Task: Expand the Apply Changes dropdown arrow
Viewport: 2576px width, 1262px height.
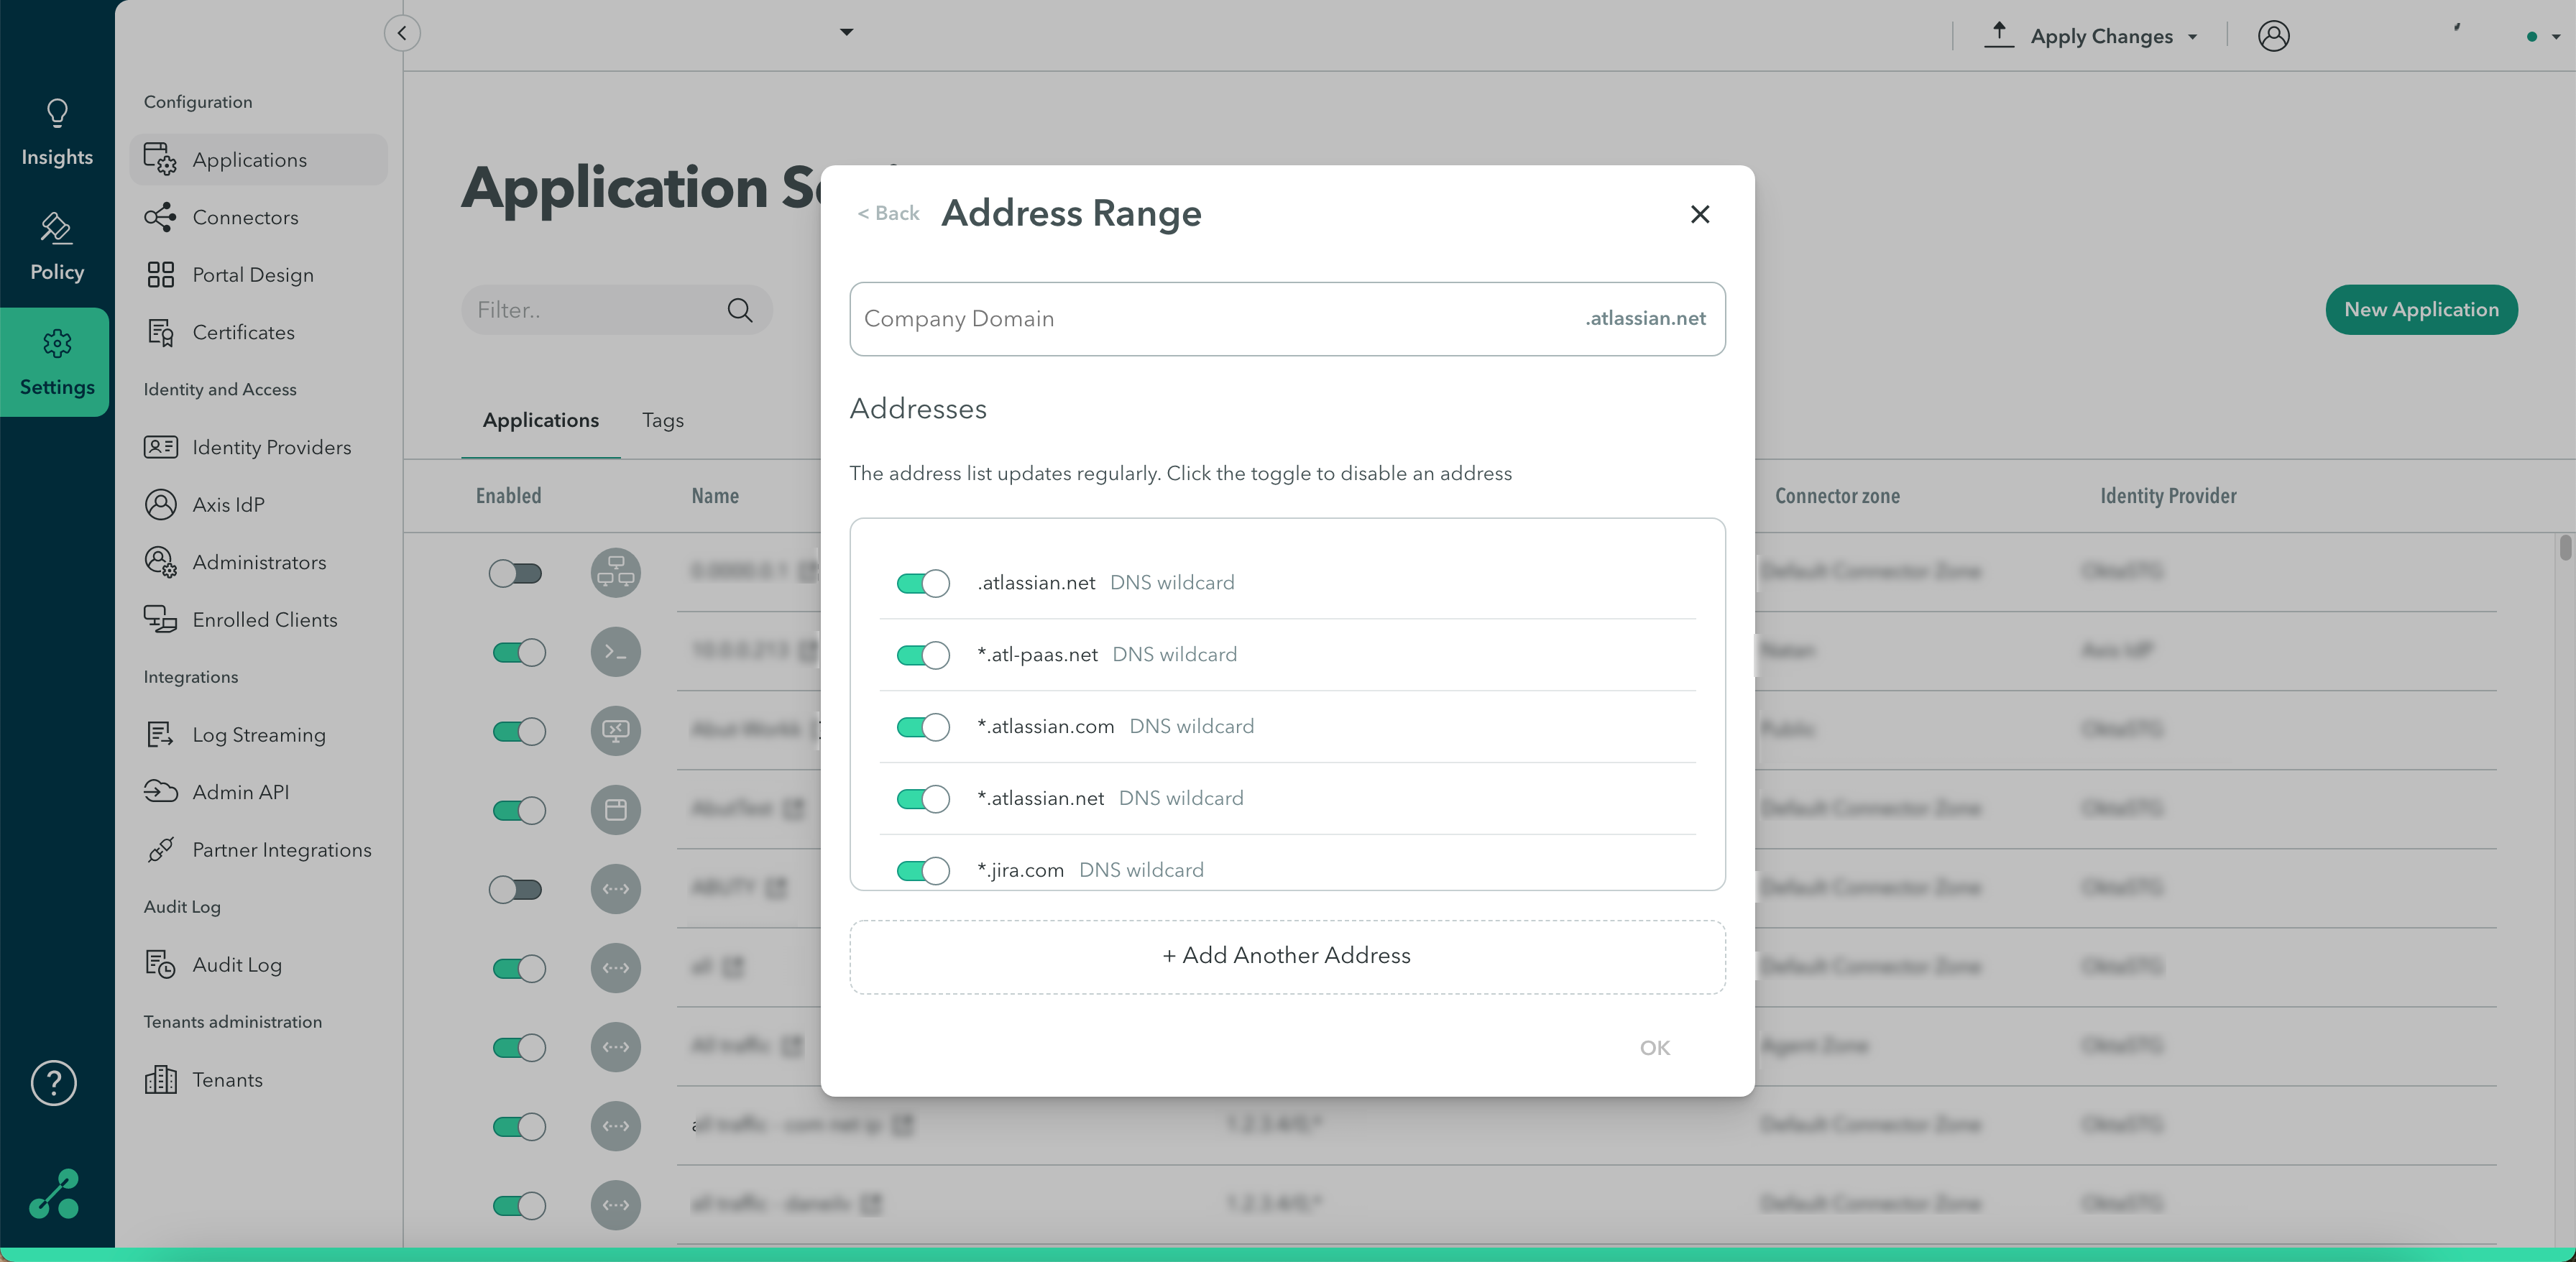Action: point(2193,37)
